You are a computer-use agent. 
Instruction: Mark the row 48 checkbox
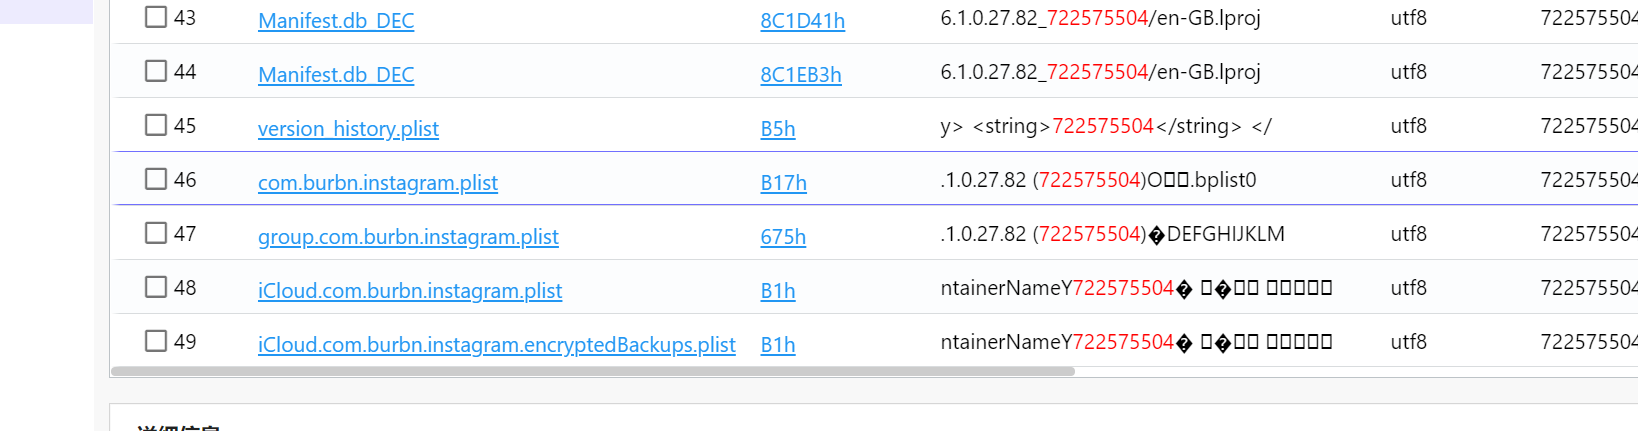(x=156, y=287)
